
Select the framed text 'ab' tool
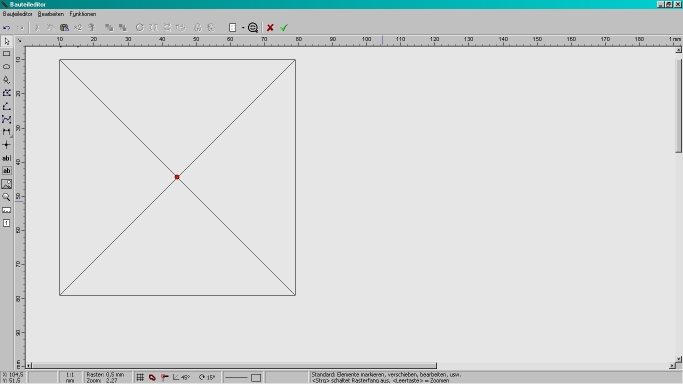point(7,171)
